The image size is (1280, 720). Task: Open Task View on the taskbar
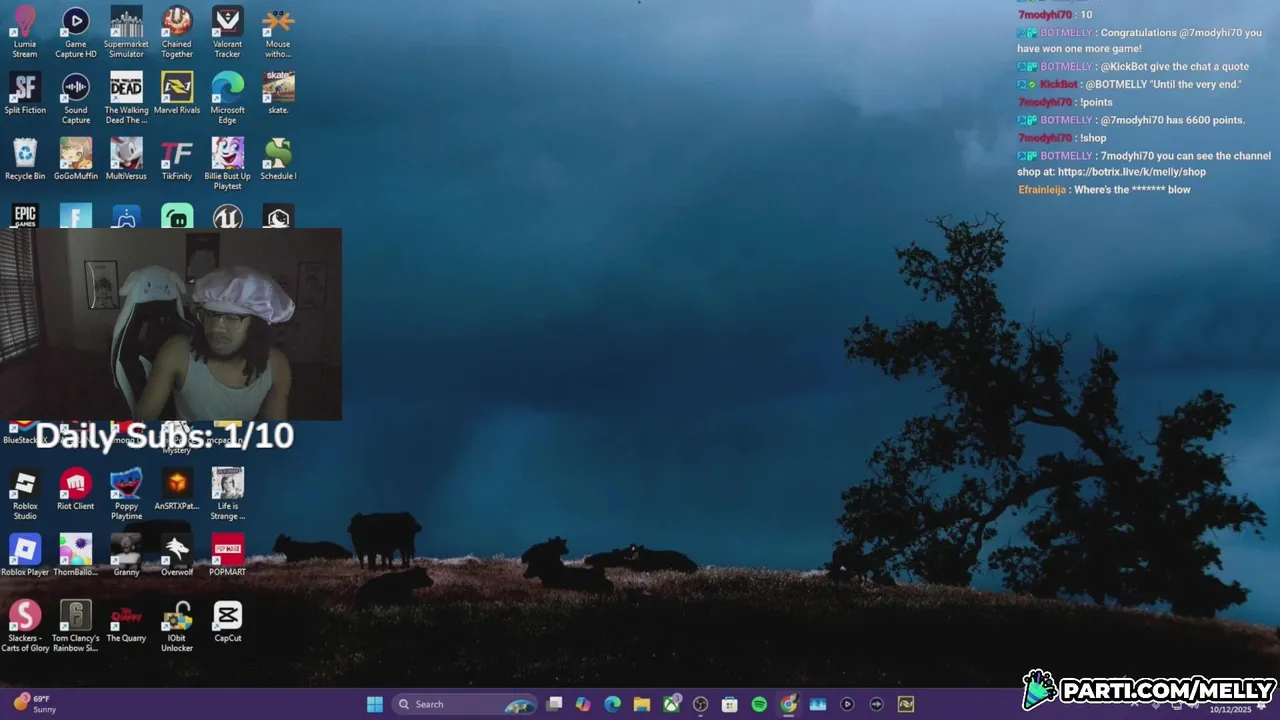coord(554,704)
